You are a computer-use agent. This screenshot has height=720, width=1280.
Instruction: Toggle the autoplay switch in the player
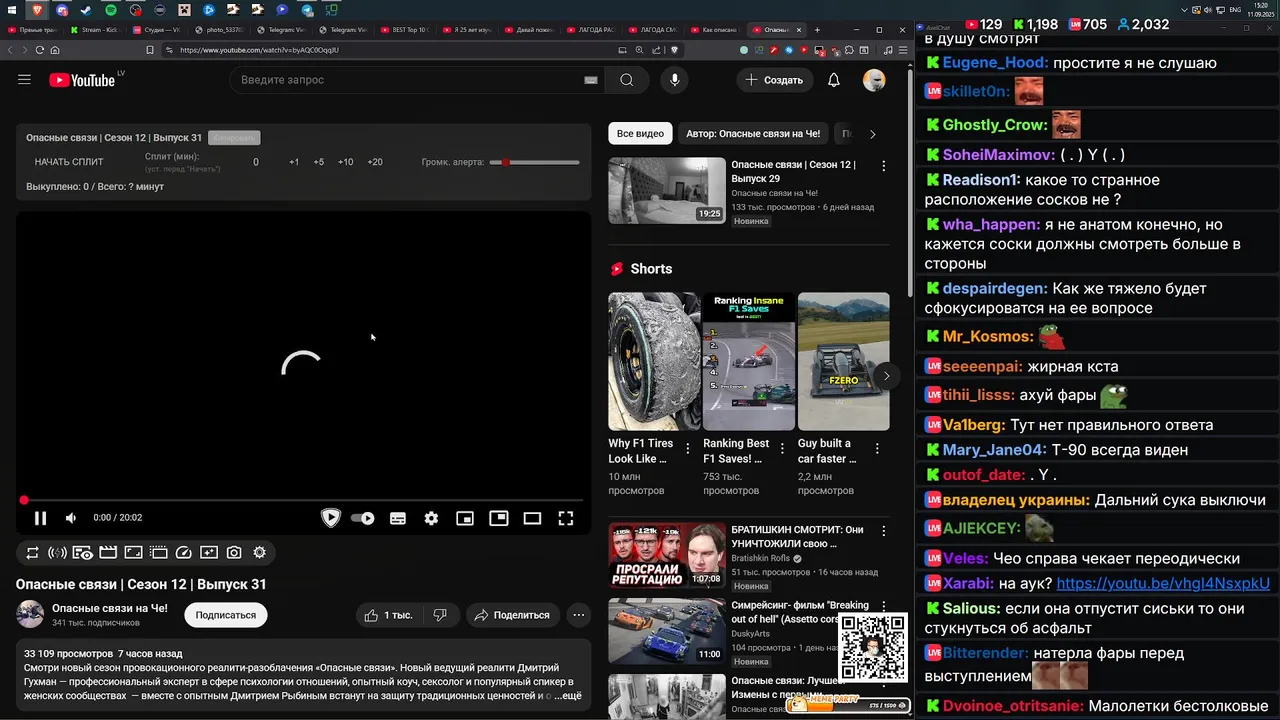[363, 518]
